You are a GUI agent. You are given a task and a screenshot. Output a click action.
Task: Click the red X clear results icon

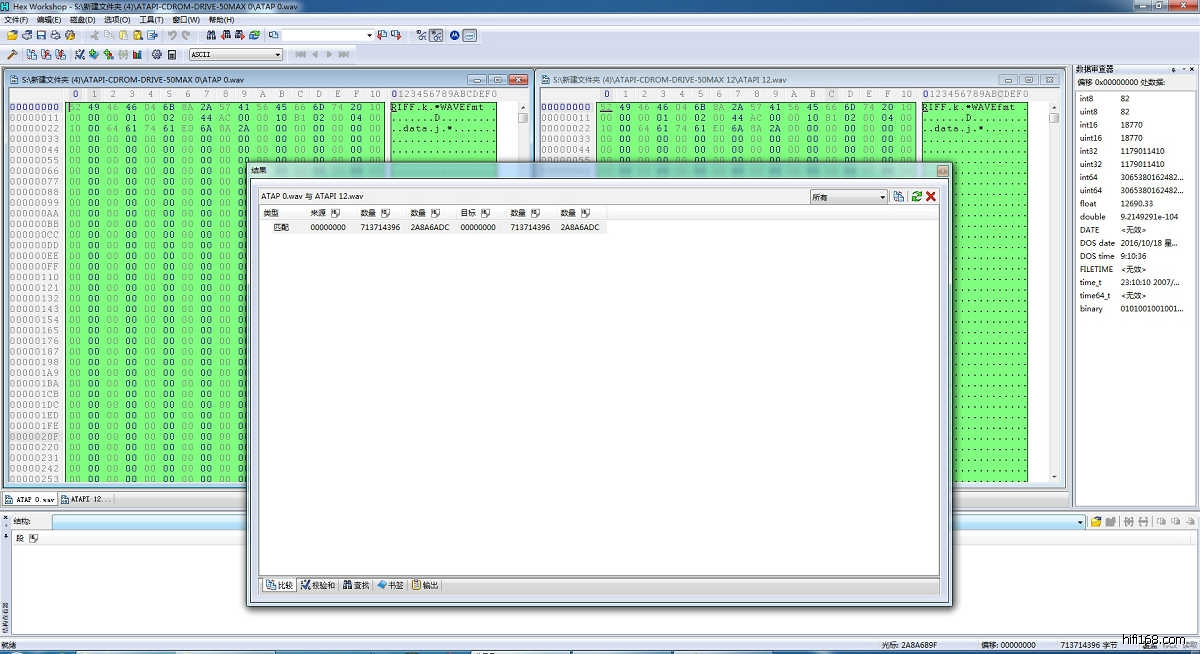931,197
